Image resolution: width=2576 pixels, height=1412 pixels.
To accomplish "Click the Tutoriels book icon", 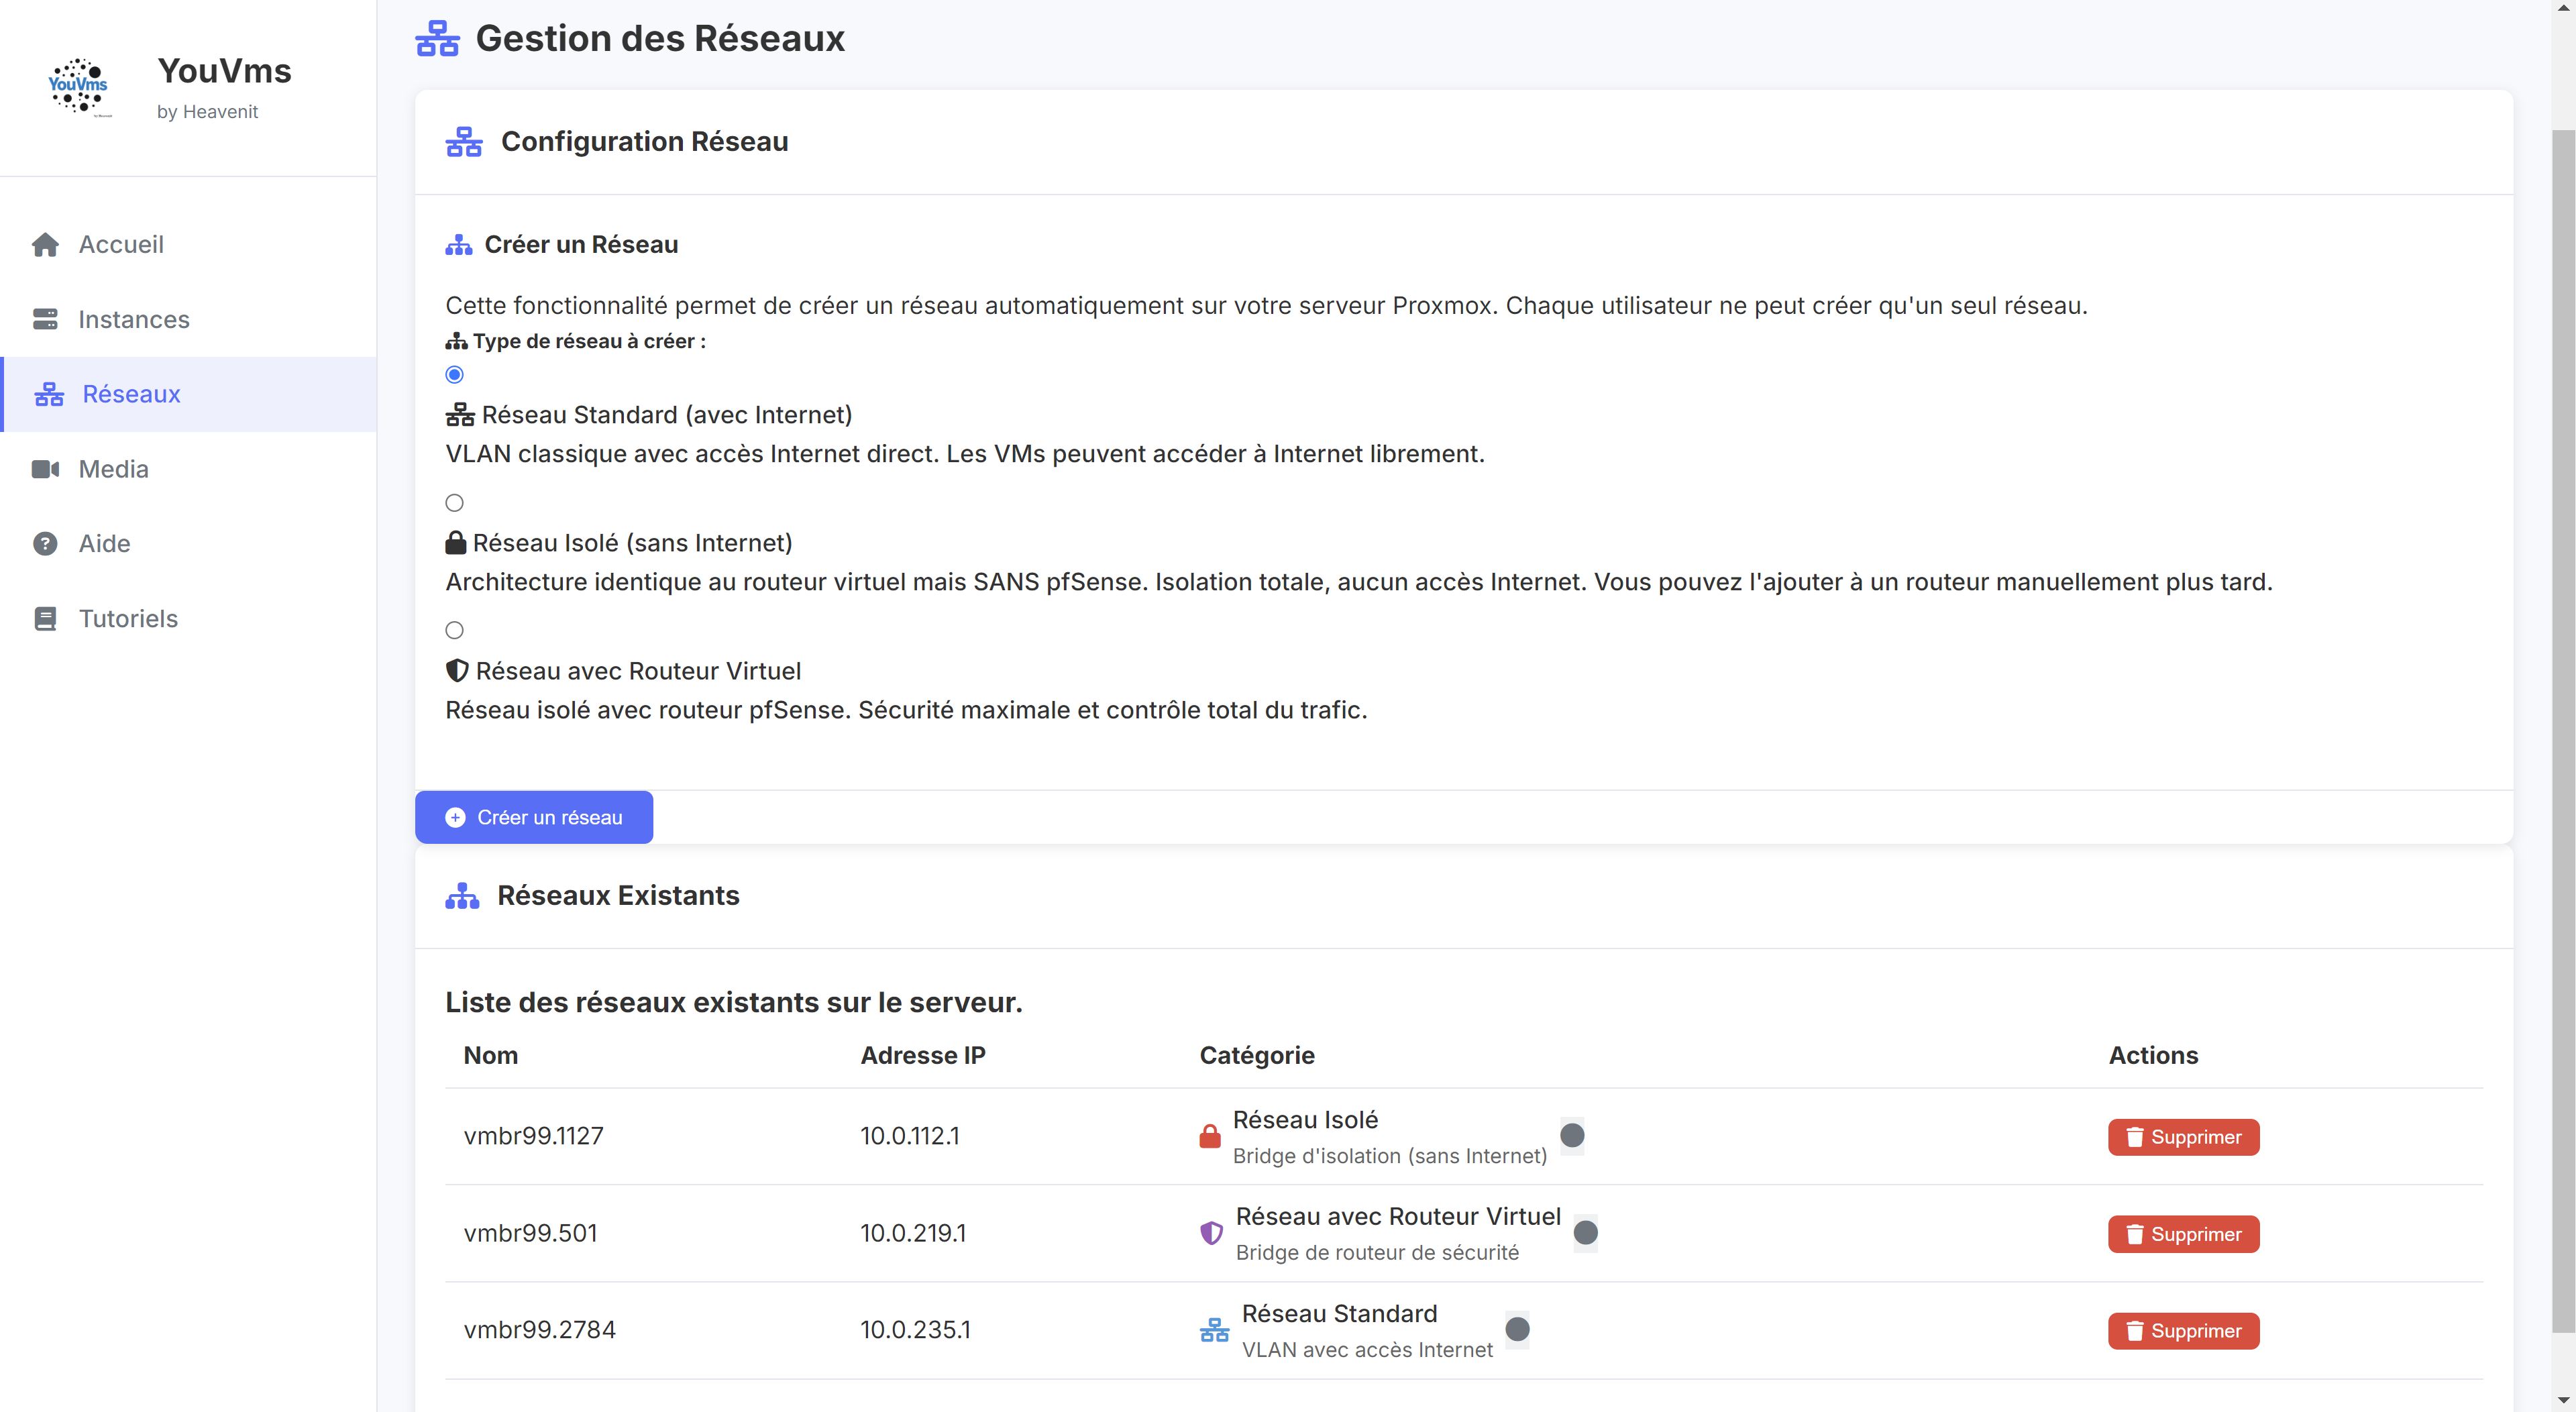I will (45, 619).
